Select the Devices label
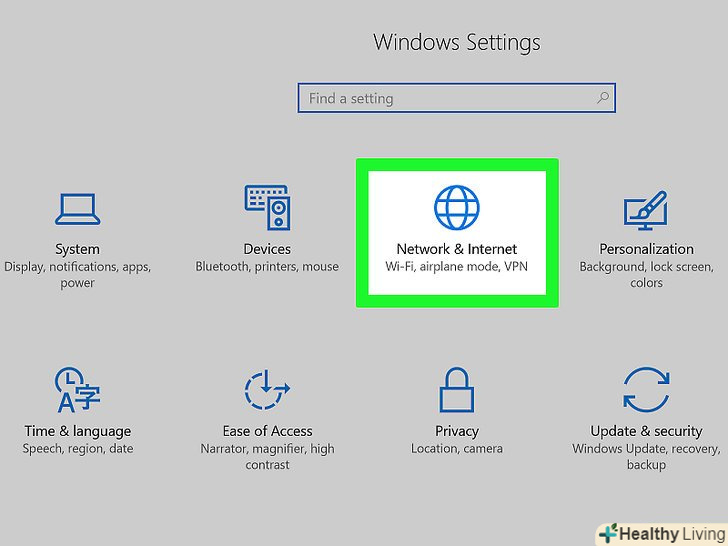 click(267, 249)
